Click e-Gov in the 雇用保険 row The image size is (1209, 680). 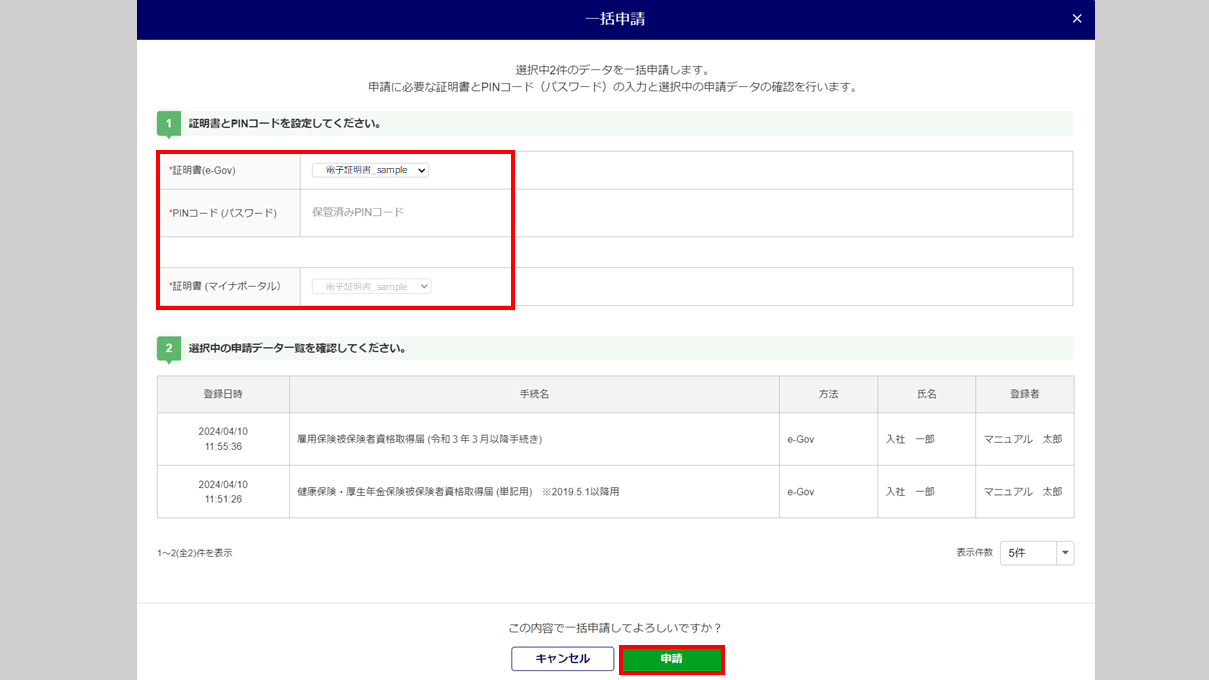[801, 439]
